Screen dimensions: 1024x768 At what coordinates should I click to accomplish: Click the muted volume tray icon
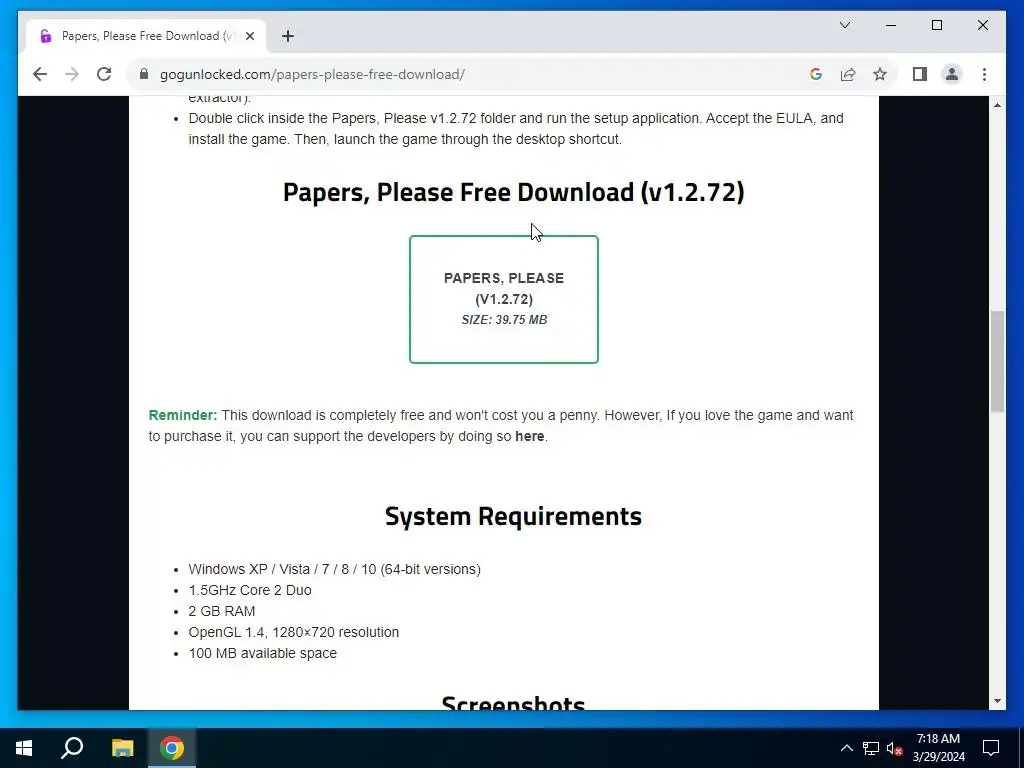[894, 748]
